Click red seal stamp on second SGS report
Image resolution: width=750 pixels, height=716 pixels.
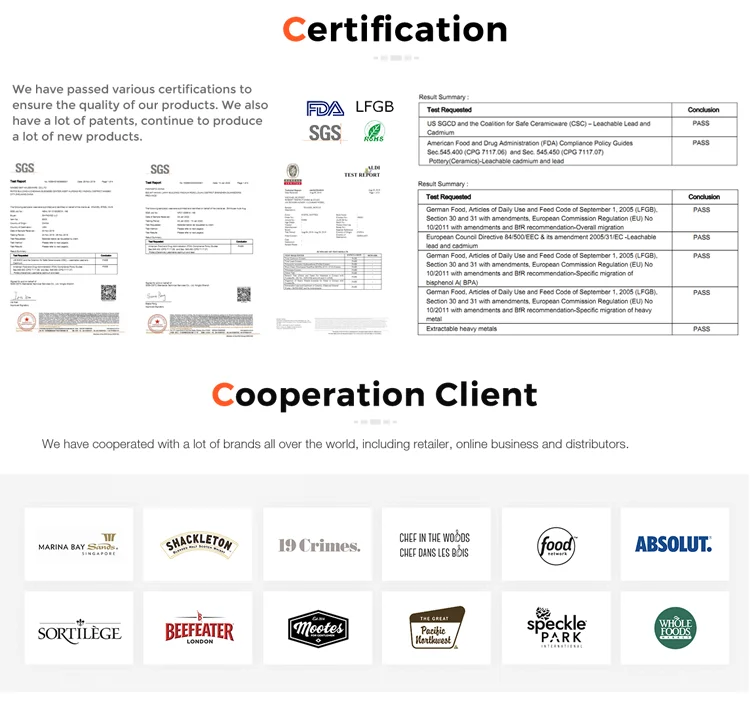(157, 324)
